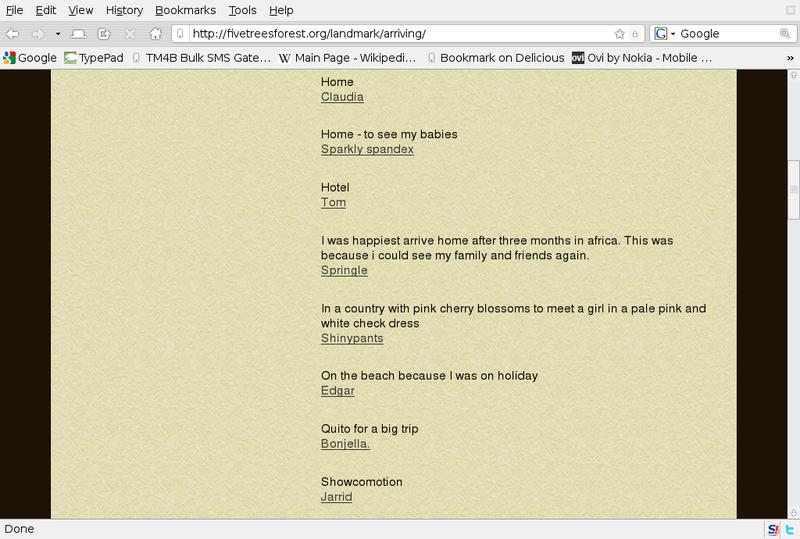800x539 pixels.
Task: Click the magnifier search icon
Action: (785, 34)
